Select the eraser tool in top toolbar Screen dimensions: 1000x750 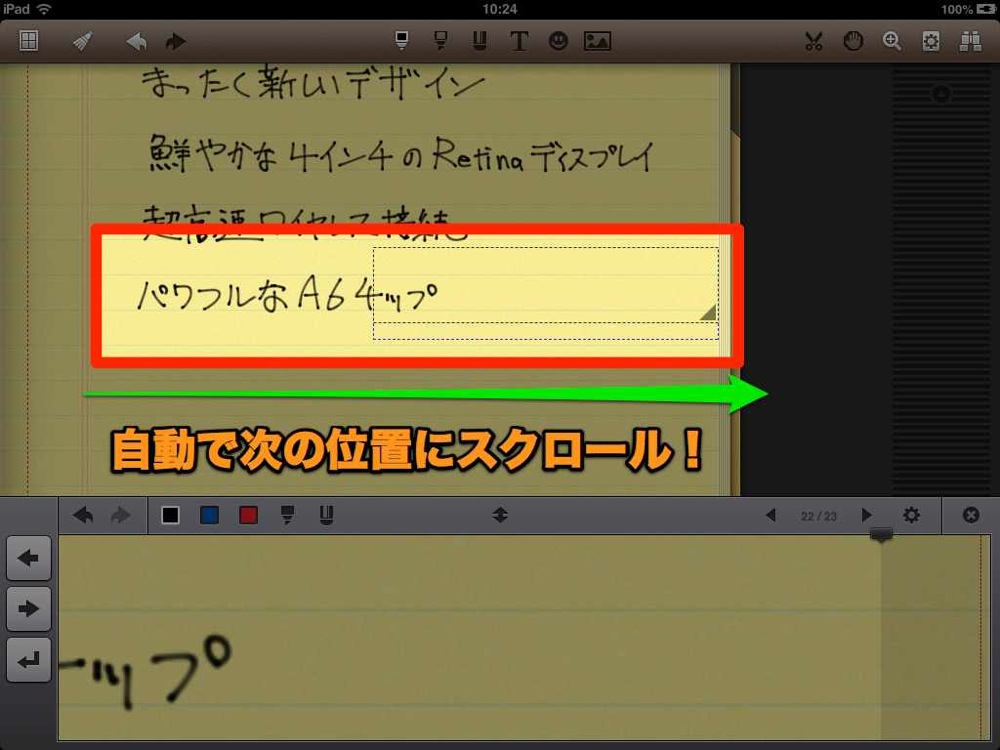click(x=480, y=41)
